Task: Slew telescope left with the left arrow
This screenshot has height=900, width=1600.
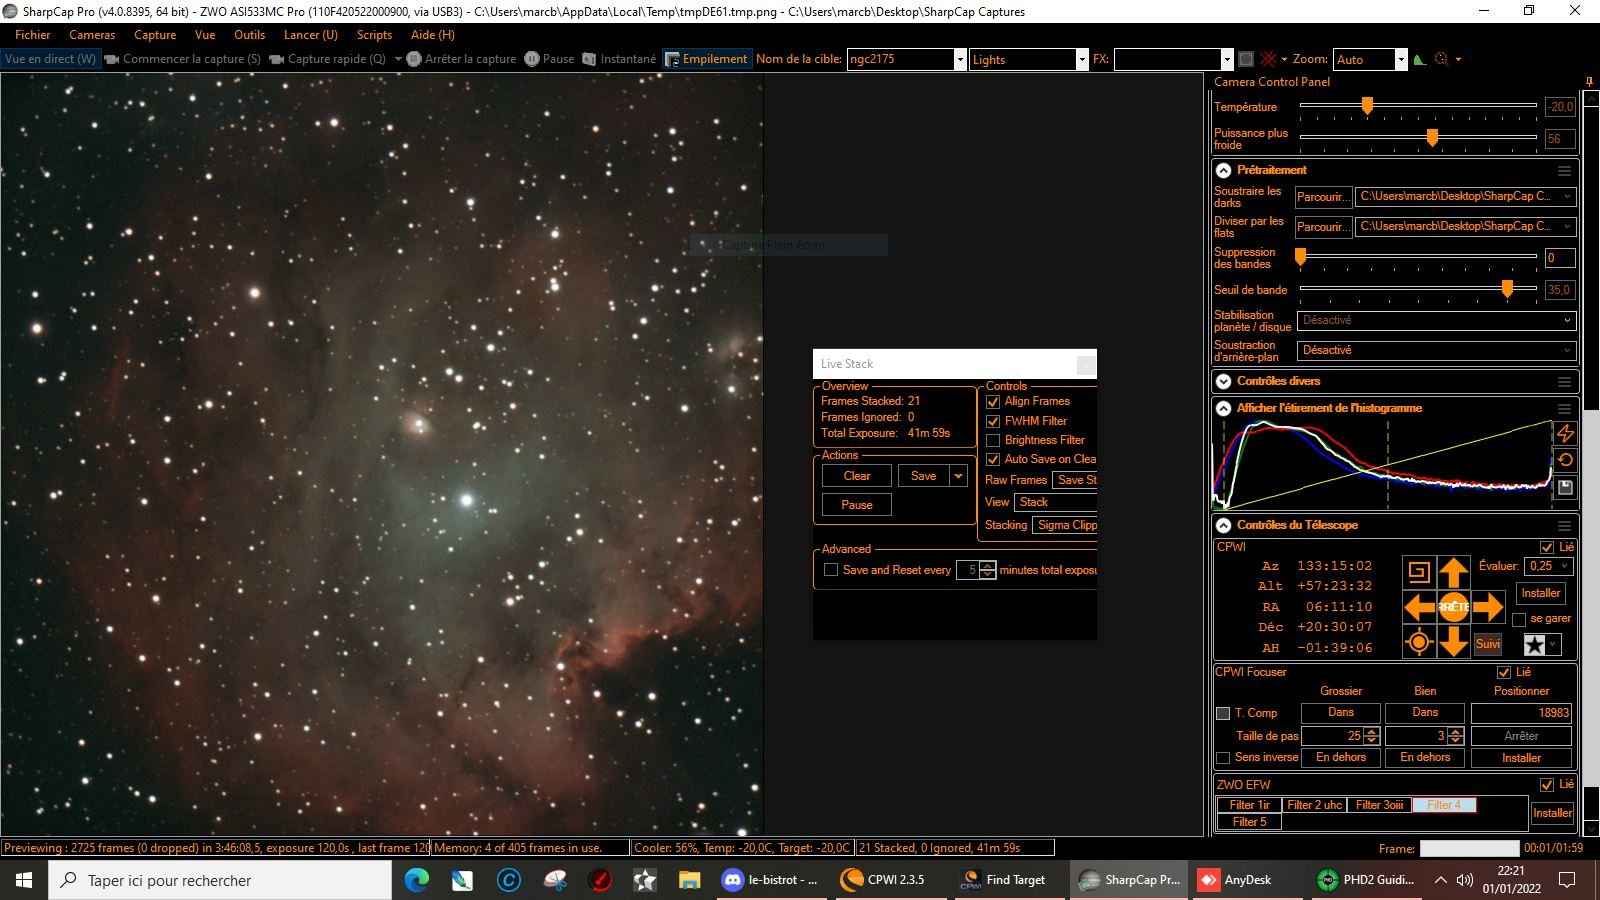Action: click(x=1419, y=607)
